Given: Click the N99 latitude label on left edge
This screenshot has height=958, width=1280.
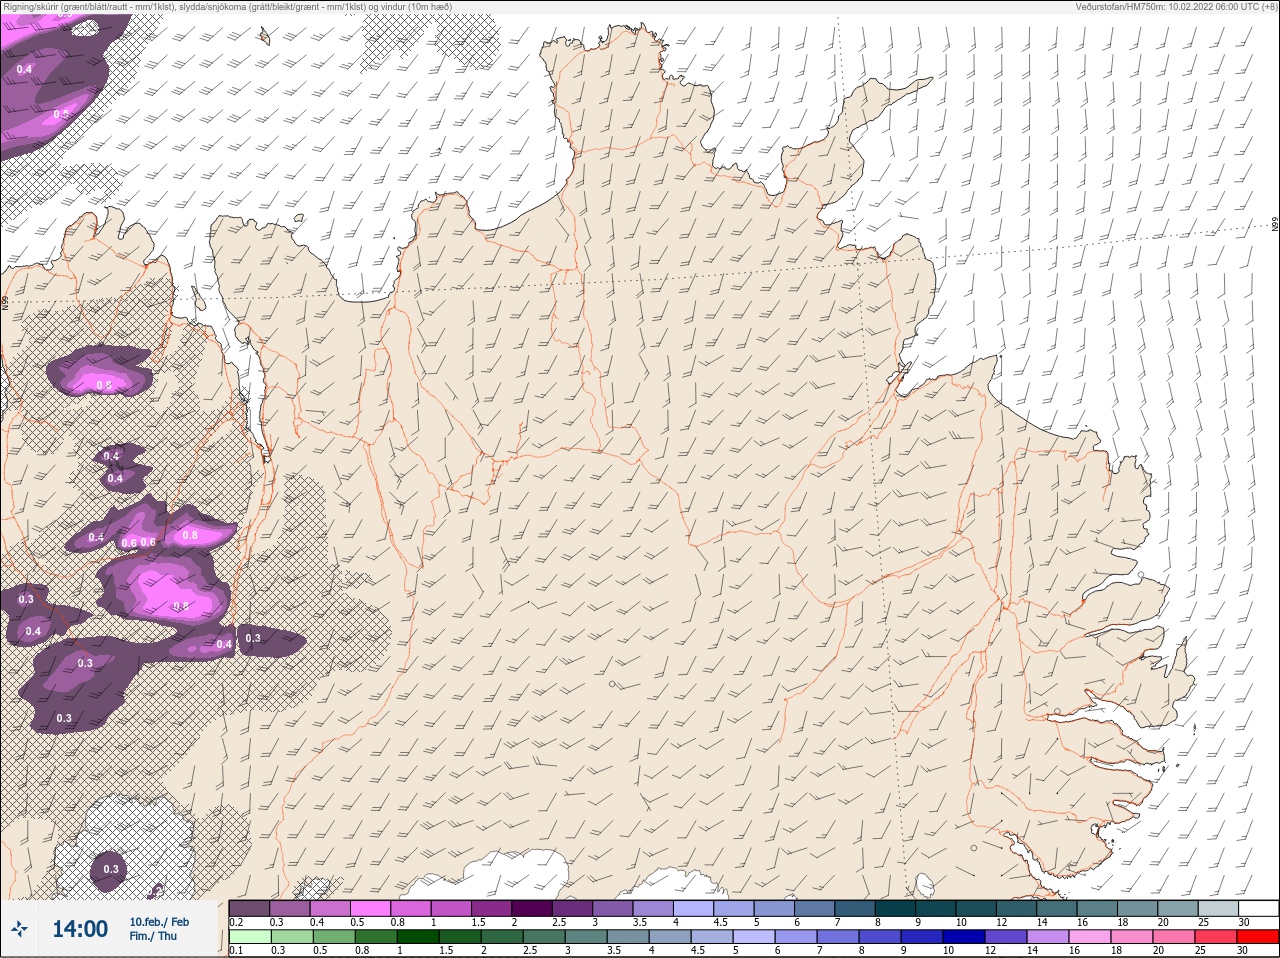Looking at the screenshot, I should pyautogui.click(x=5, y=301).
